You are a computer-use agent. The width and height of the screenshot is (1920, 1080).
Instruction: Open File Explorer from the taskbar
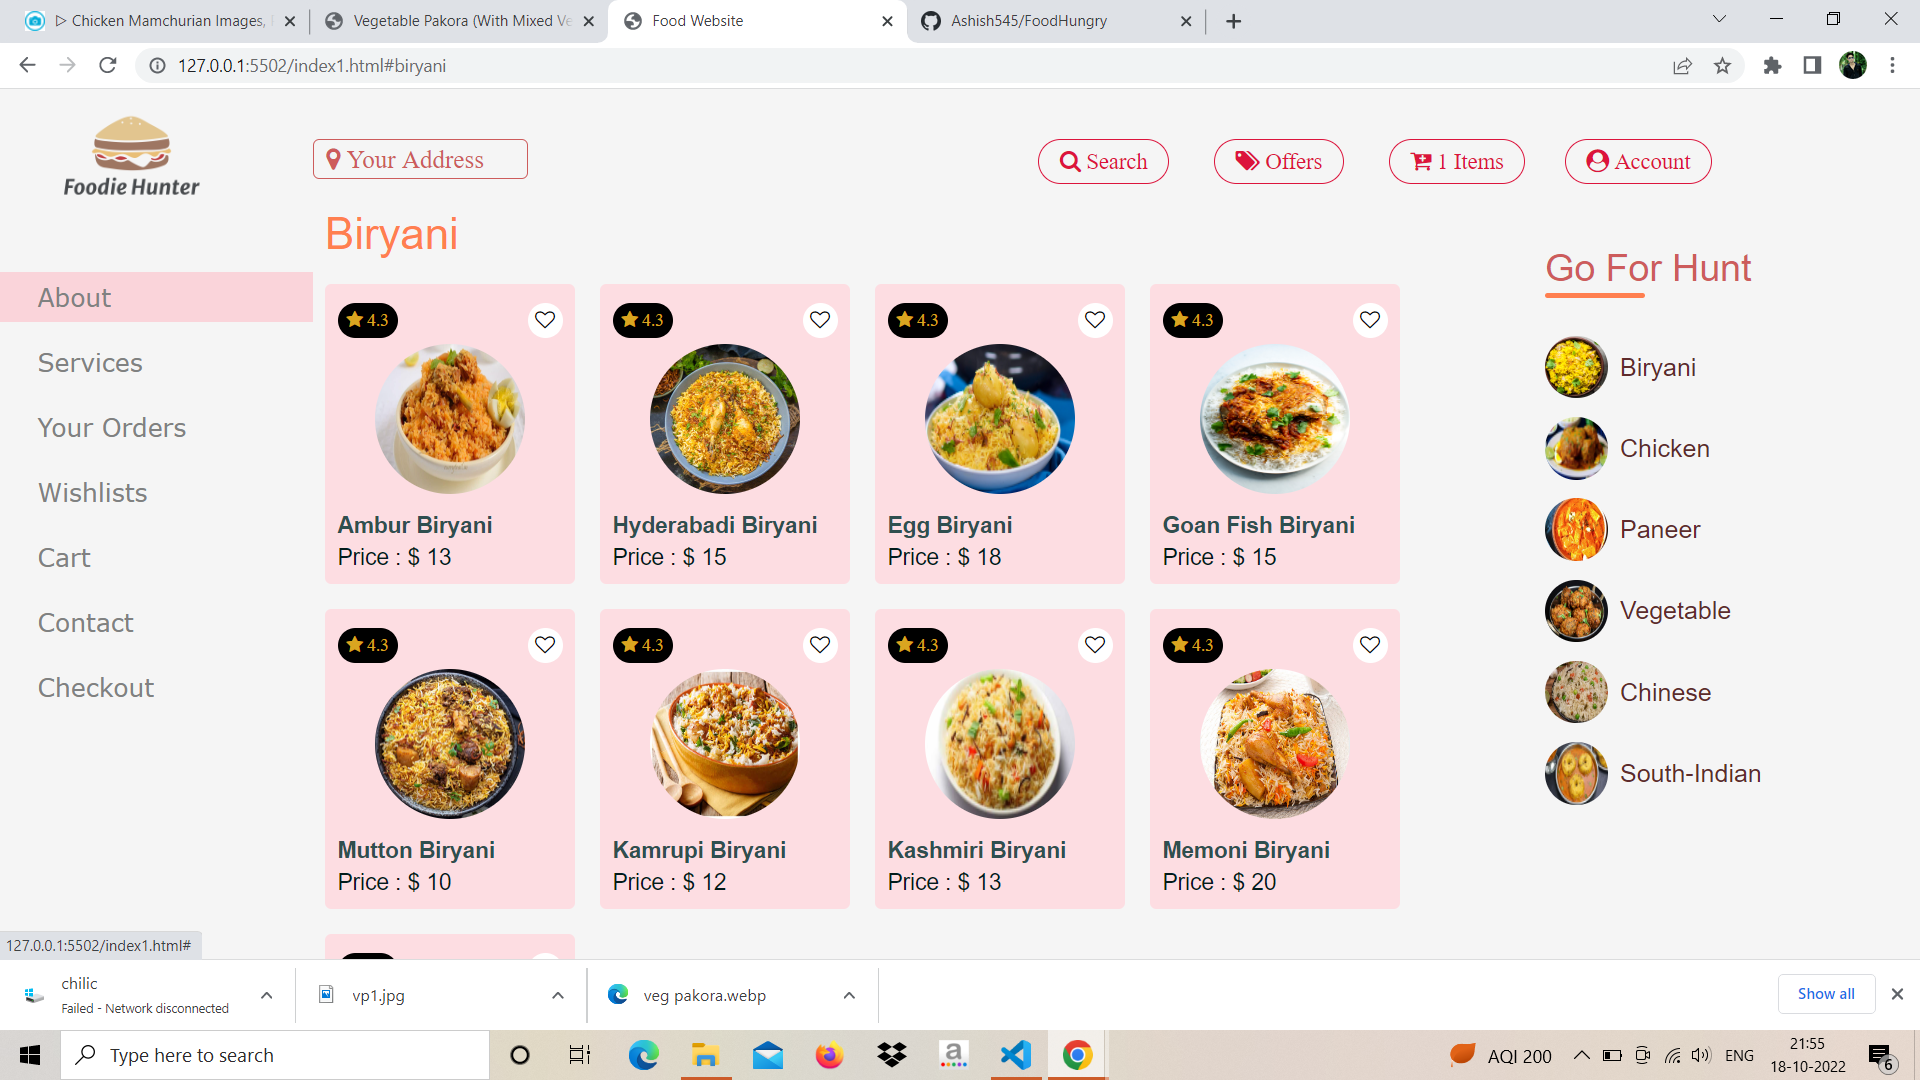pos(705,1055)
